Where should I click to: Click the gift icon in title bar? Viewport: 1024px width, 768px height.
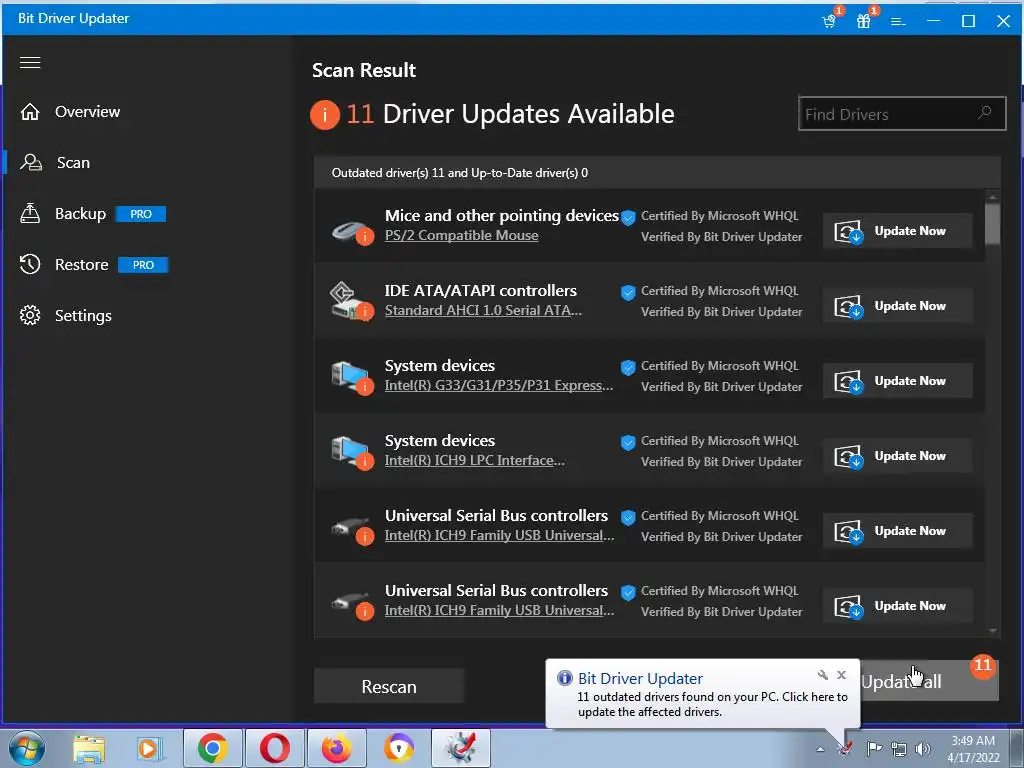(865, 20)
